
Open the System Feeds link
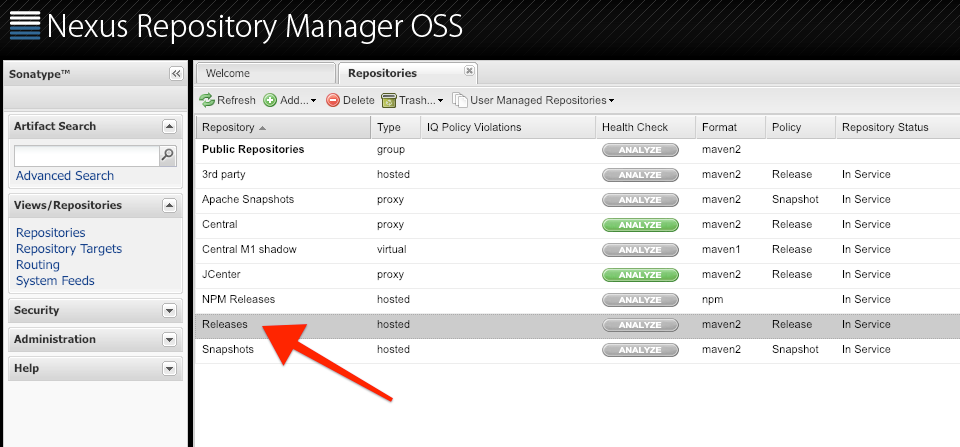coord(55,280)
